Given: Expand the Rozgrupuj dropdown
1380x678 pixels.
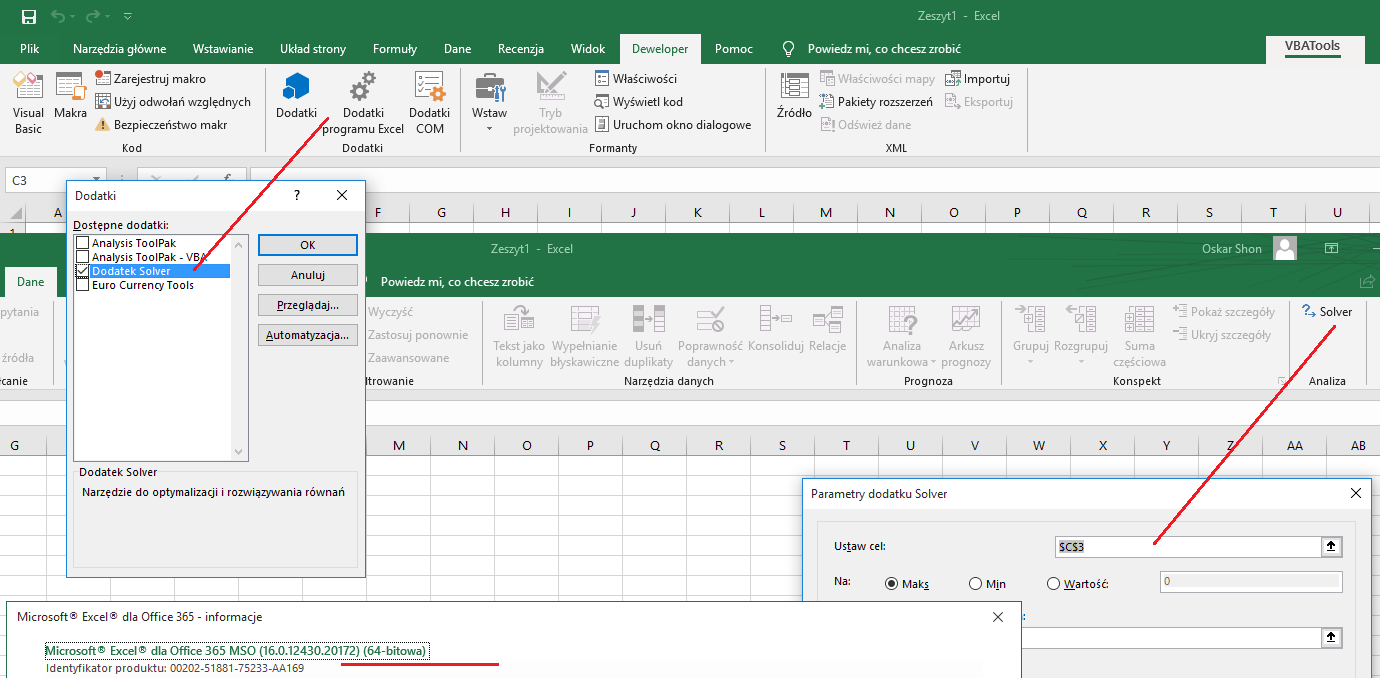Looking at the screenshot, I should [1081, 362].
